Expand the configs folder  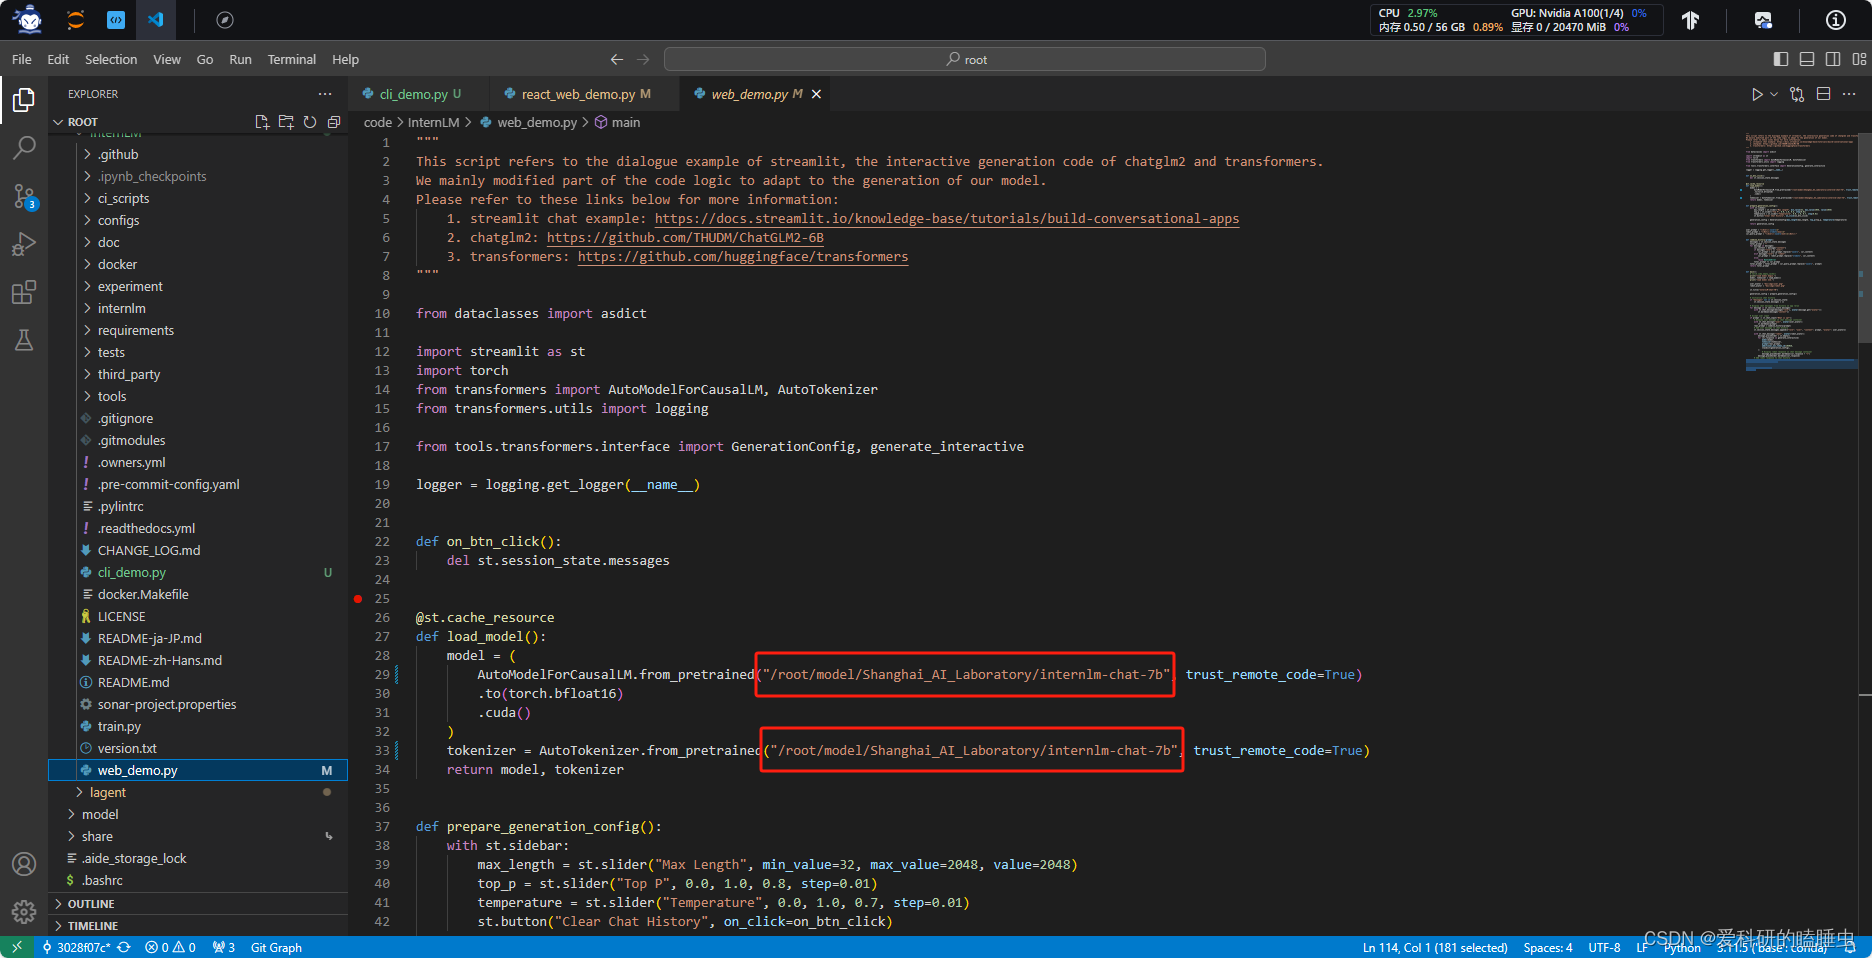coord(118,221)
